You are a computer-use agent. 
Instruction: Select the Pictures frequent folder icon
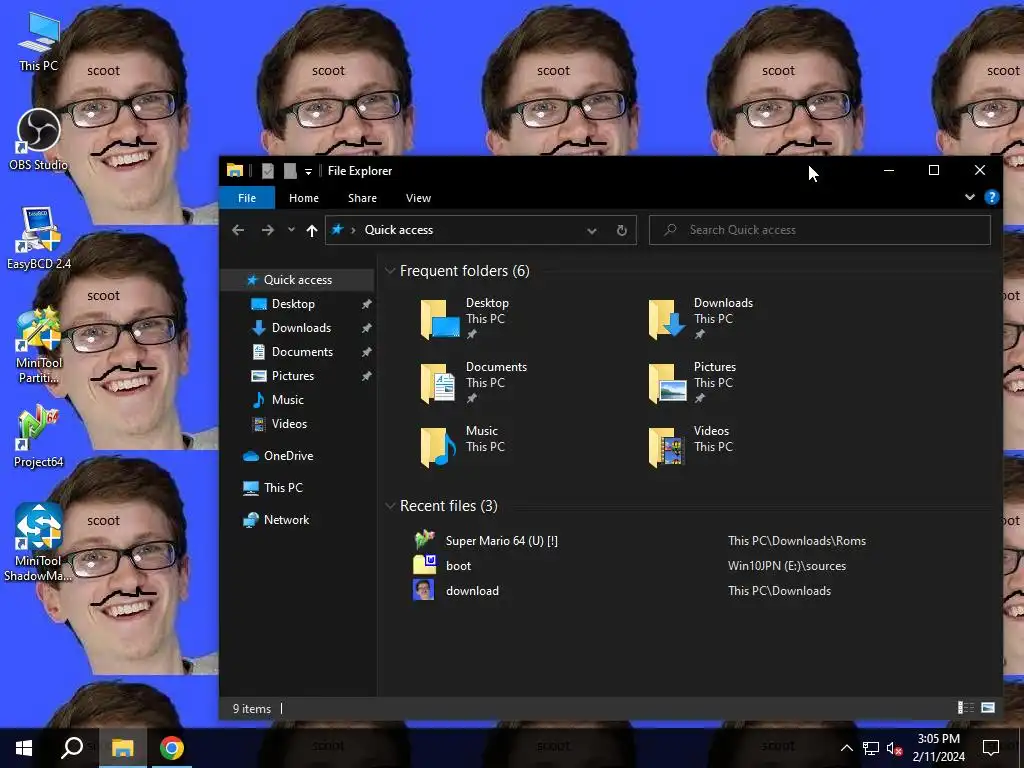[x=667, y=383]
